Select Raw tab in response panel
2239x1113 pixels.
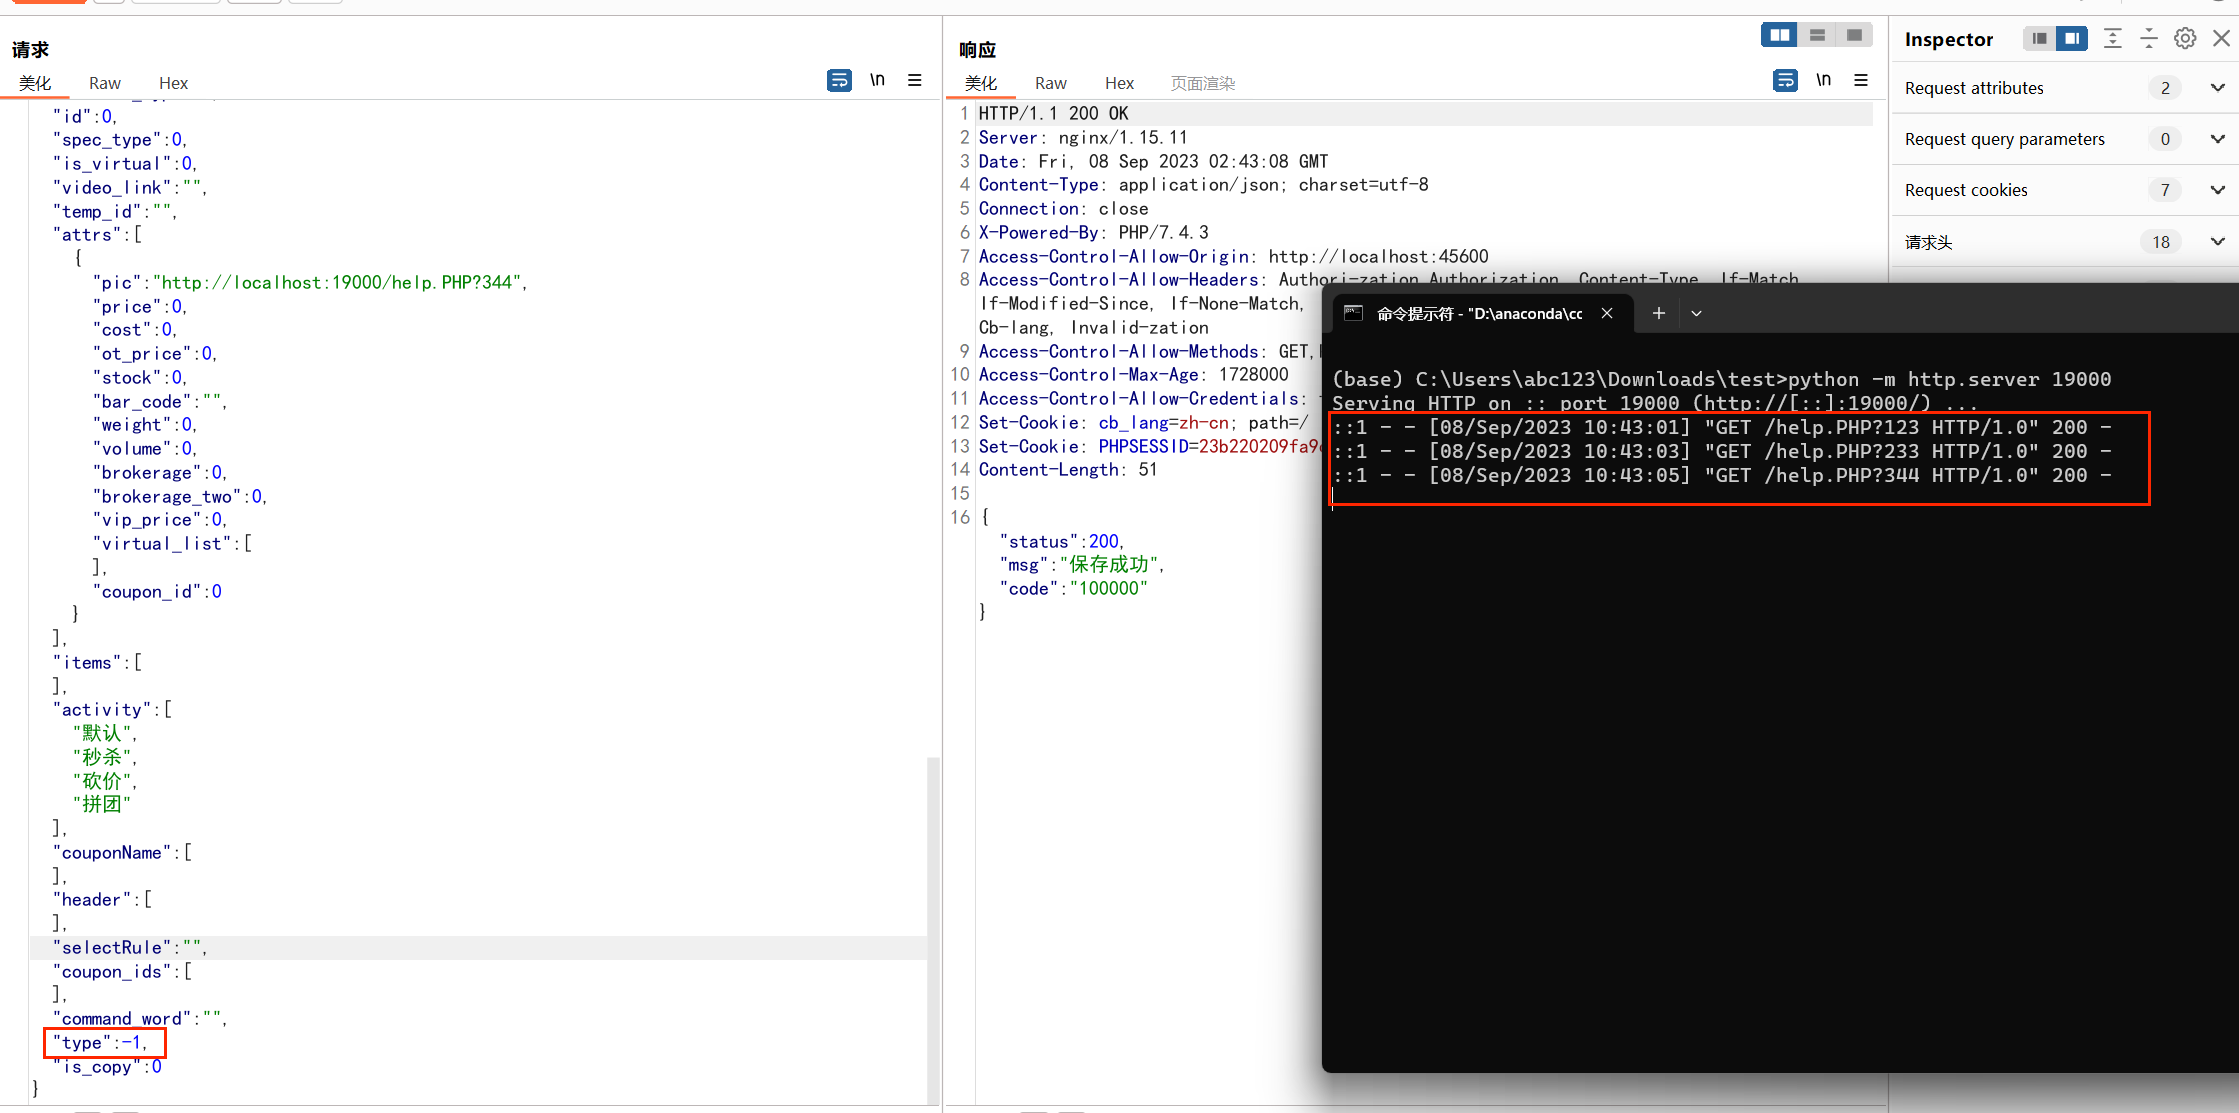pos(1050,83)
